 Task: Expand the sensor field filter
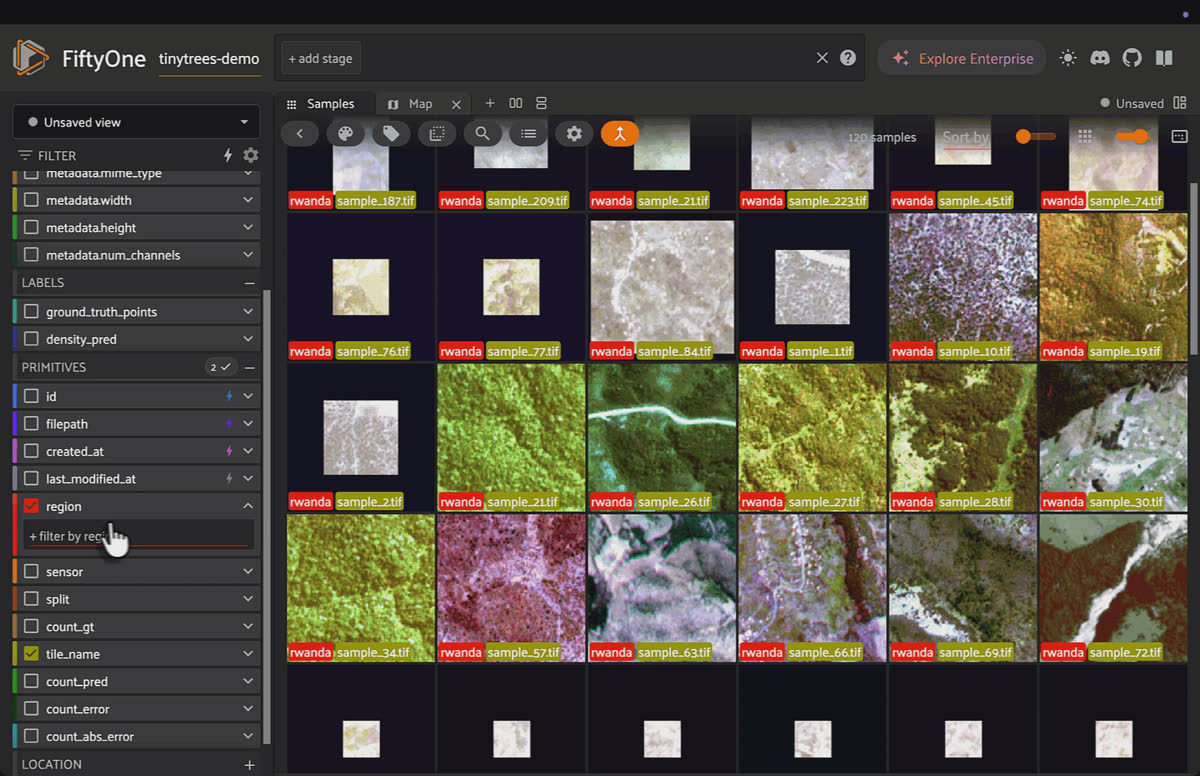tap(248, 572)
